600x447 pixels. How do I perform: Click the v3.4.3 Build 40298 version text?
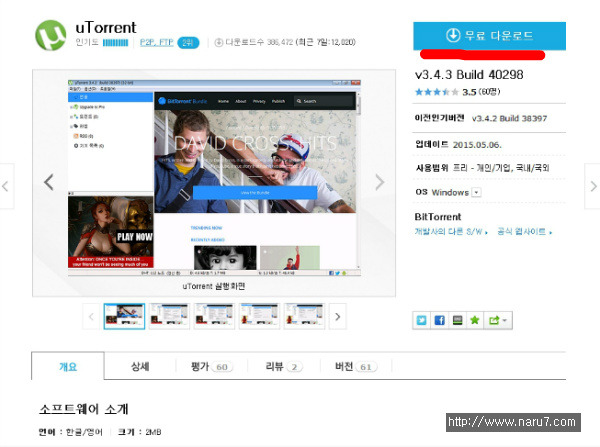click(x=469, y=75)
